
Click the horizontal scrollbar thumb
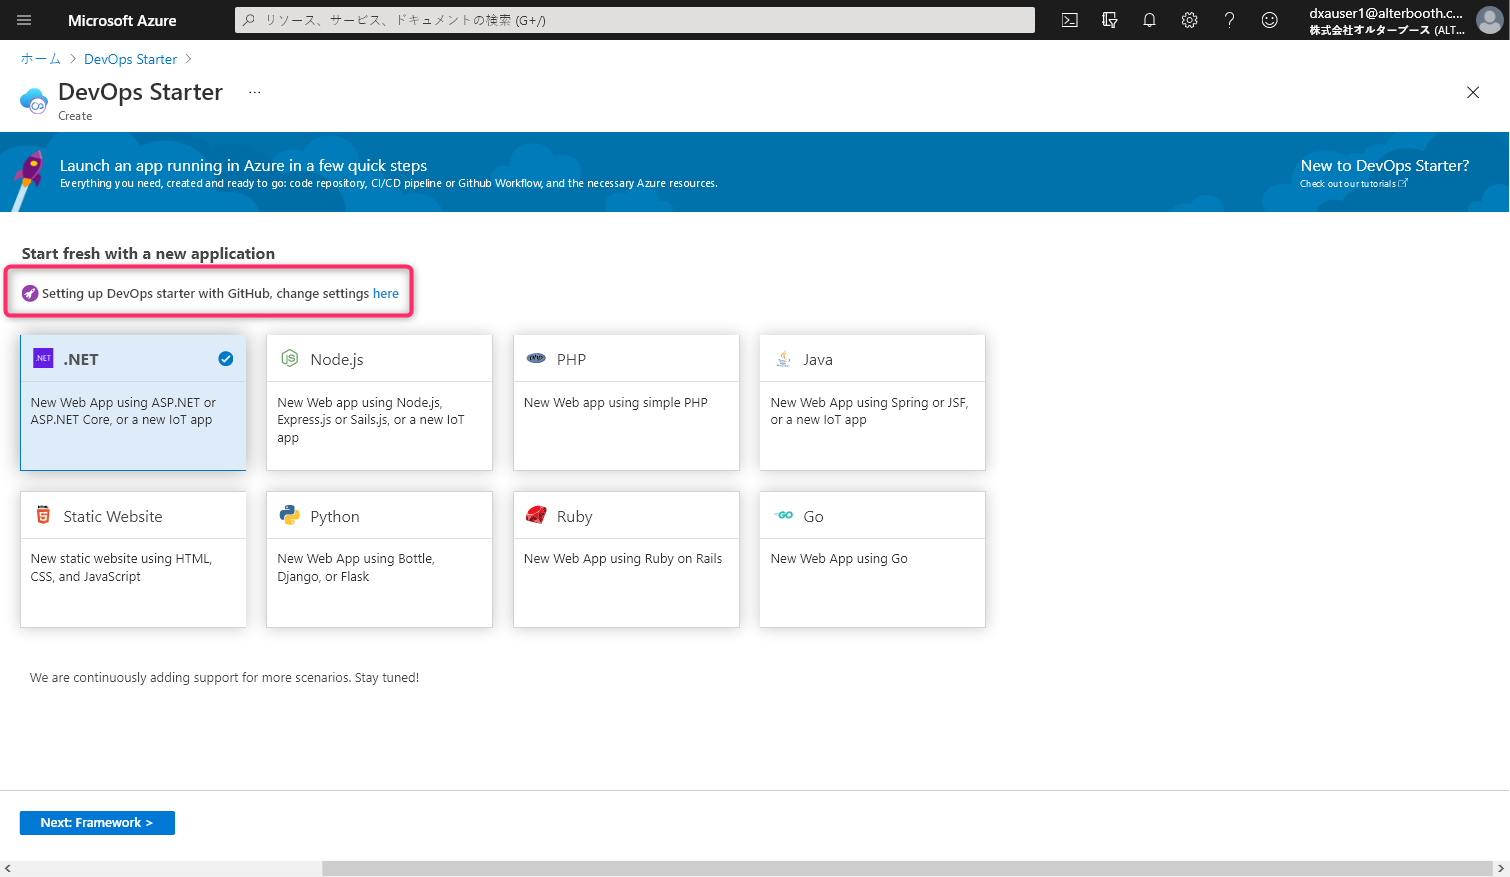pos(907,868)
